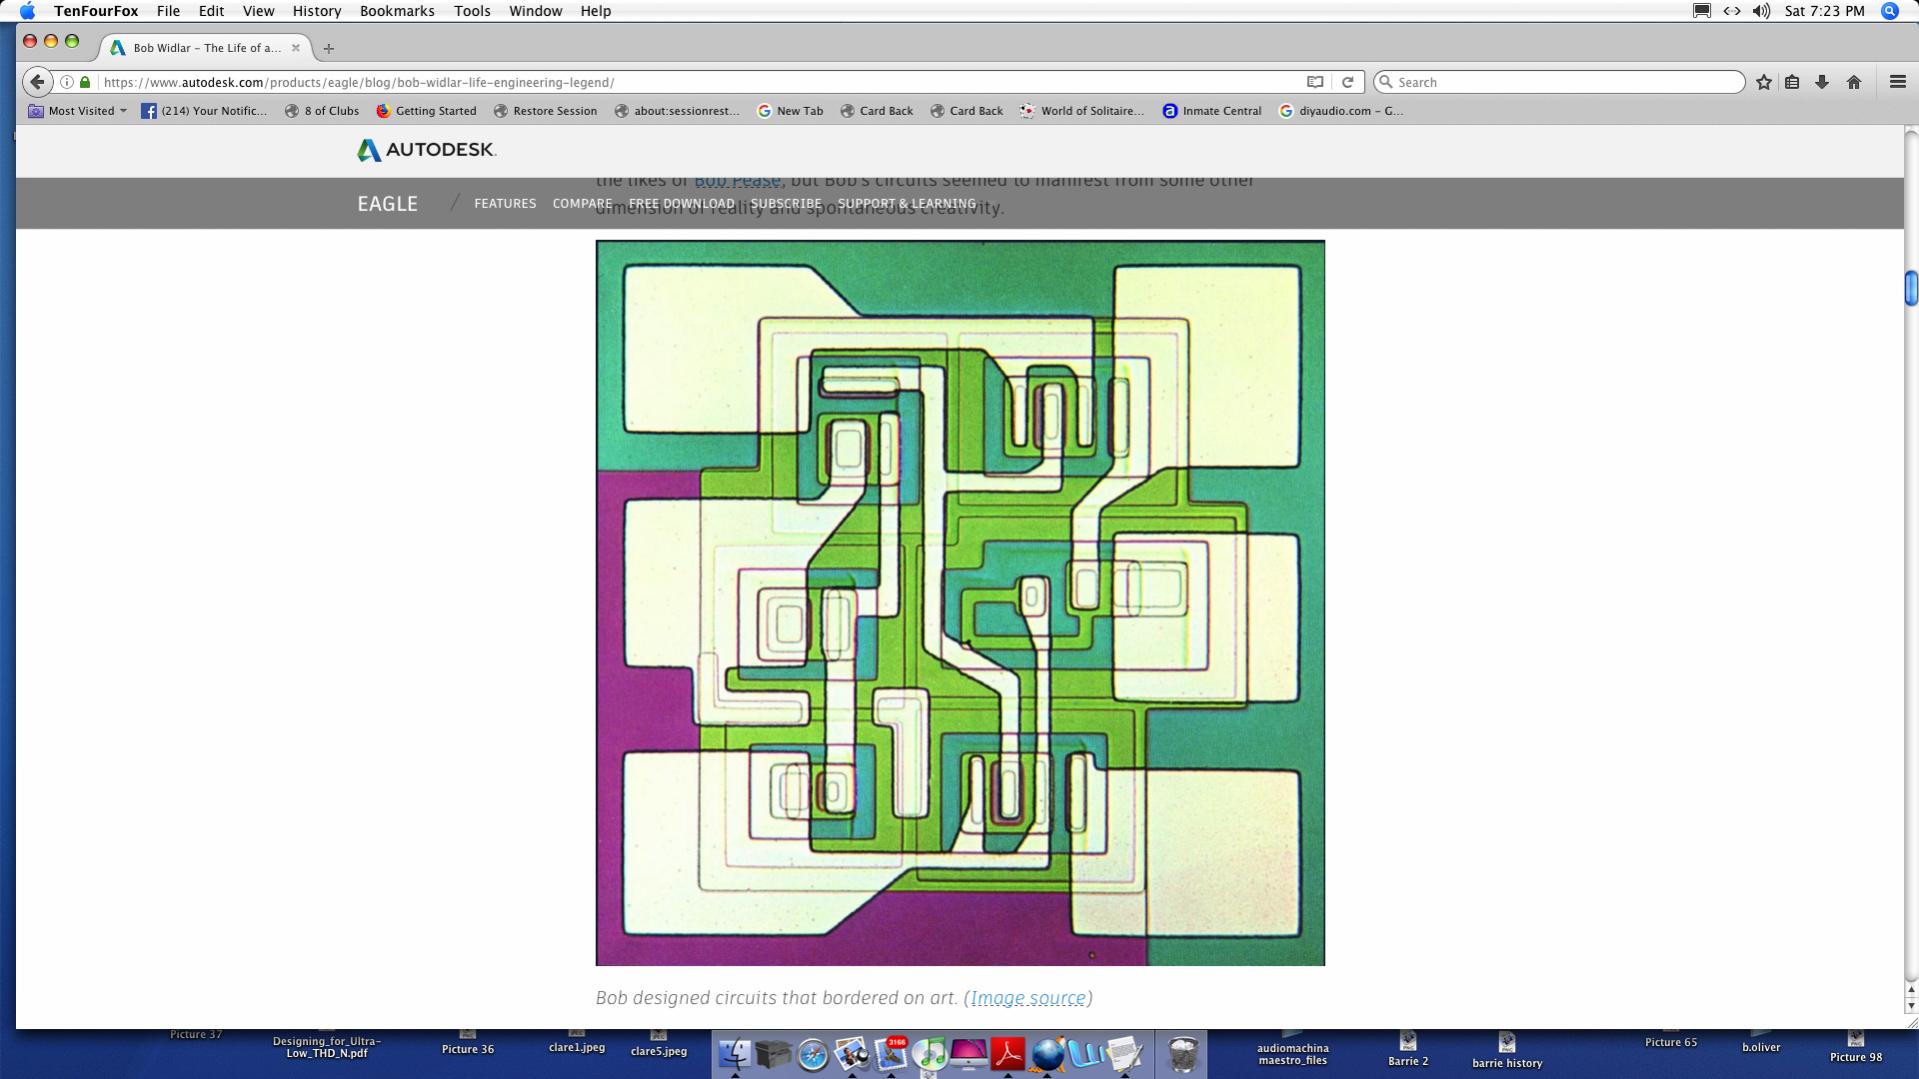This screenshot has width=1919, height=1079.
Task: Open Adobe Acrobat from the Dock
Action: [1007, 1054]
